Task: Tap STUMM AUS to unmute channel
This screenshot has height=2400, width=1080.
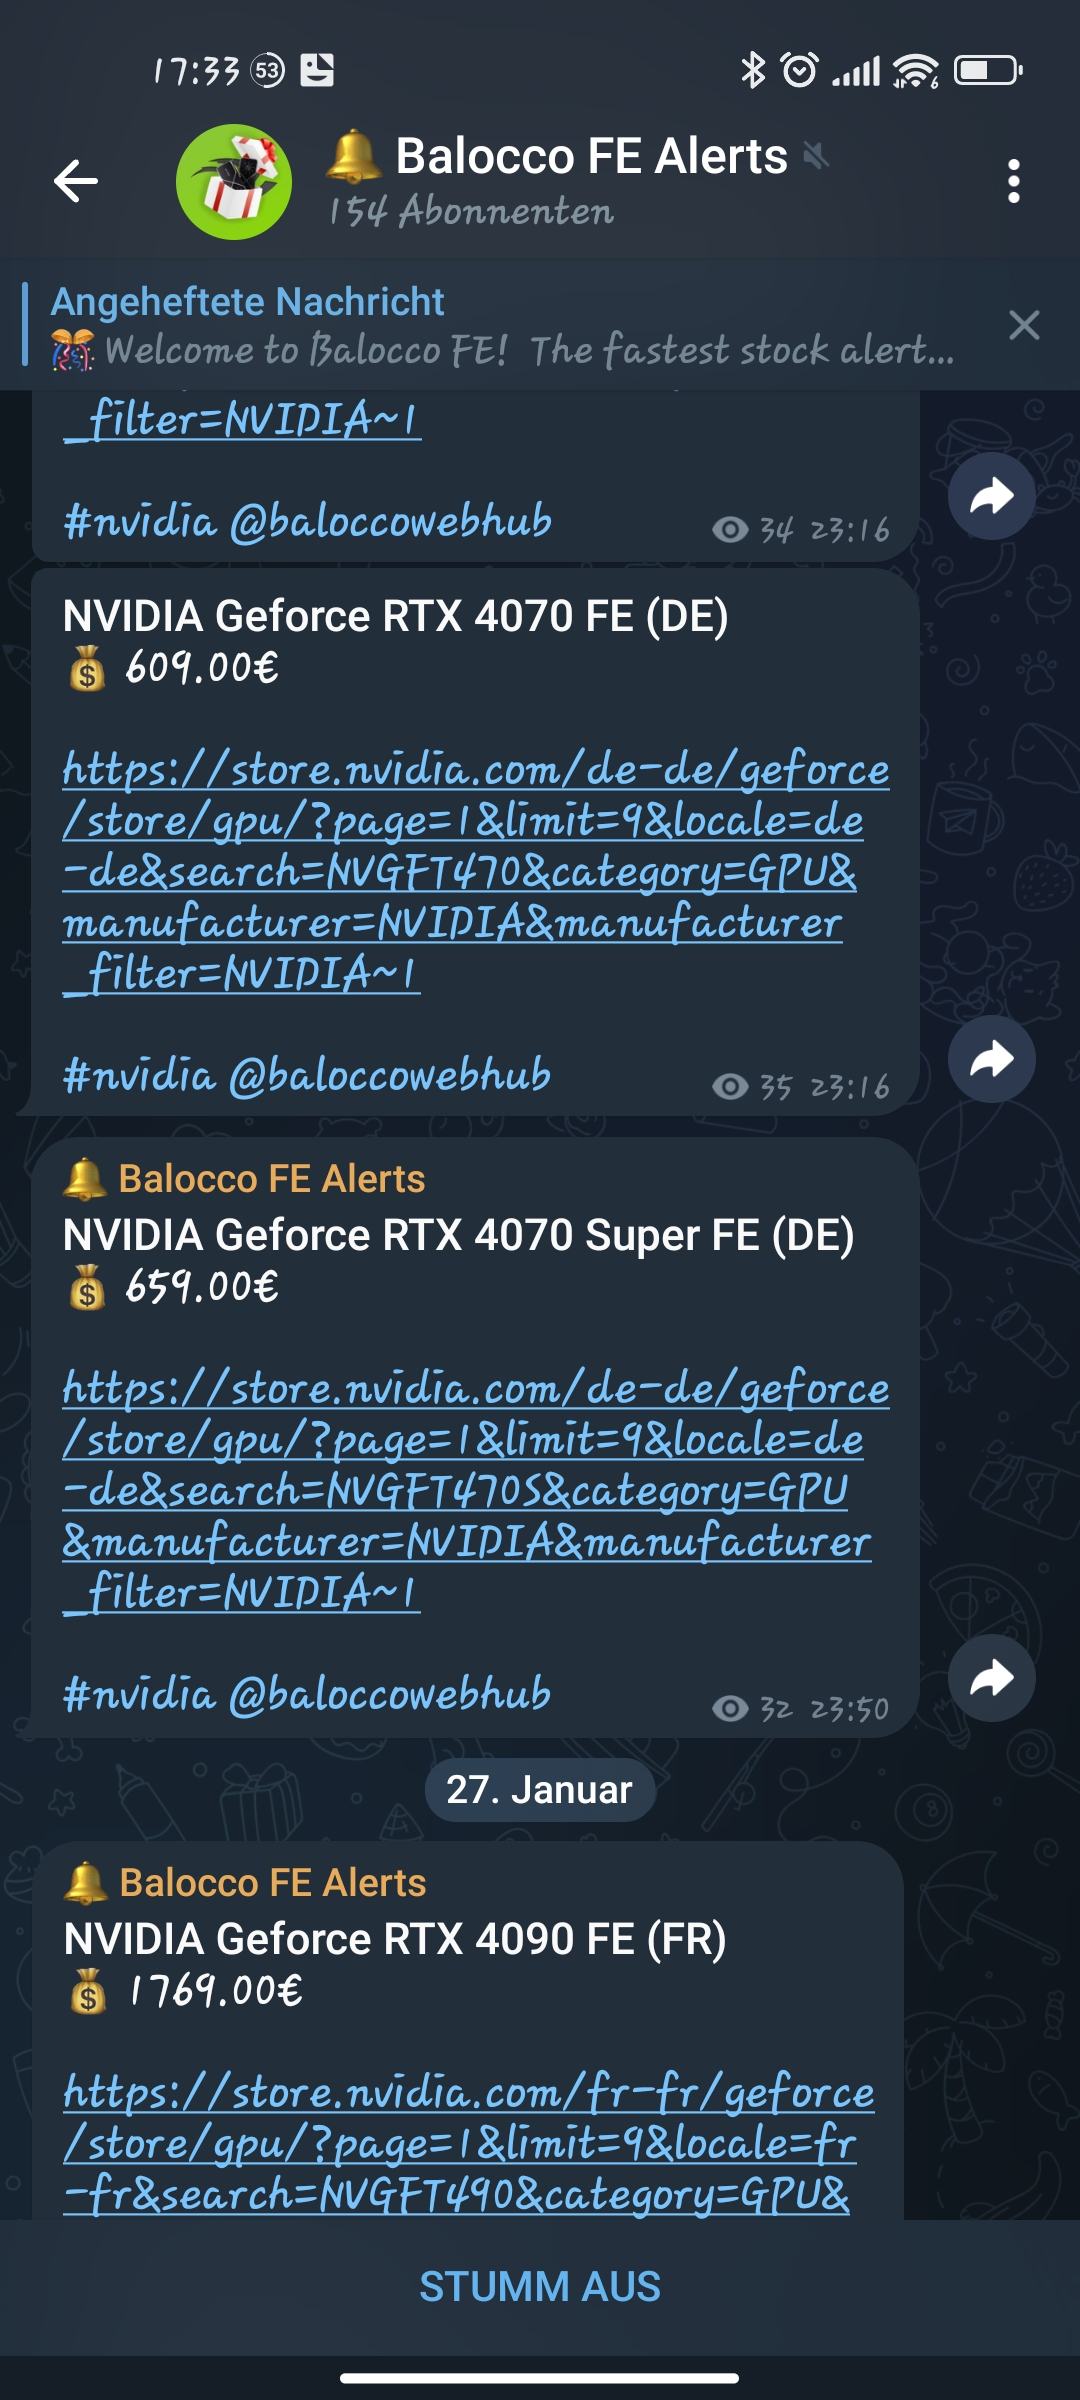Action: click(540, 2286)
